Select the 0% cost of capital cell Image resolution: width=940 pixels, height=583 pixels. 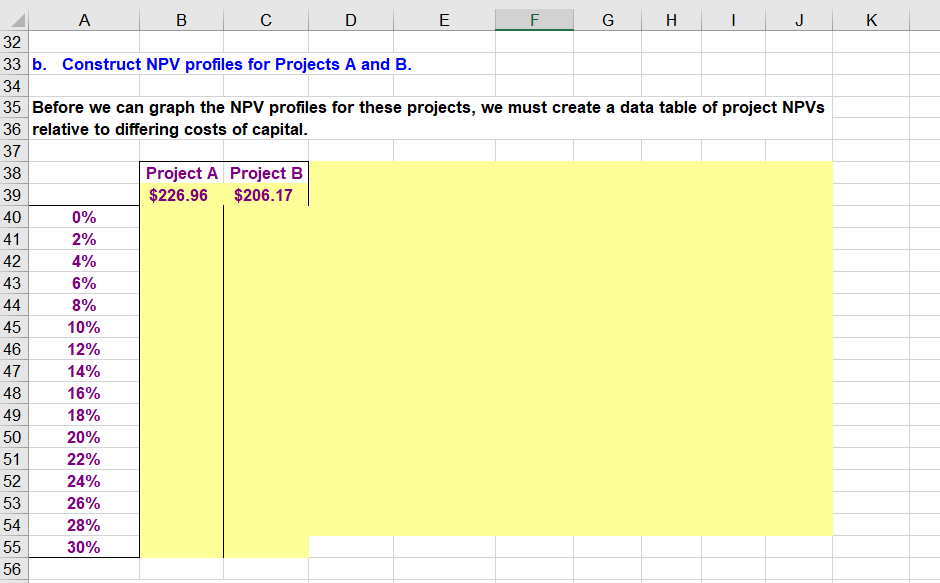84,217
